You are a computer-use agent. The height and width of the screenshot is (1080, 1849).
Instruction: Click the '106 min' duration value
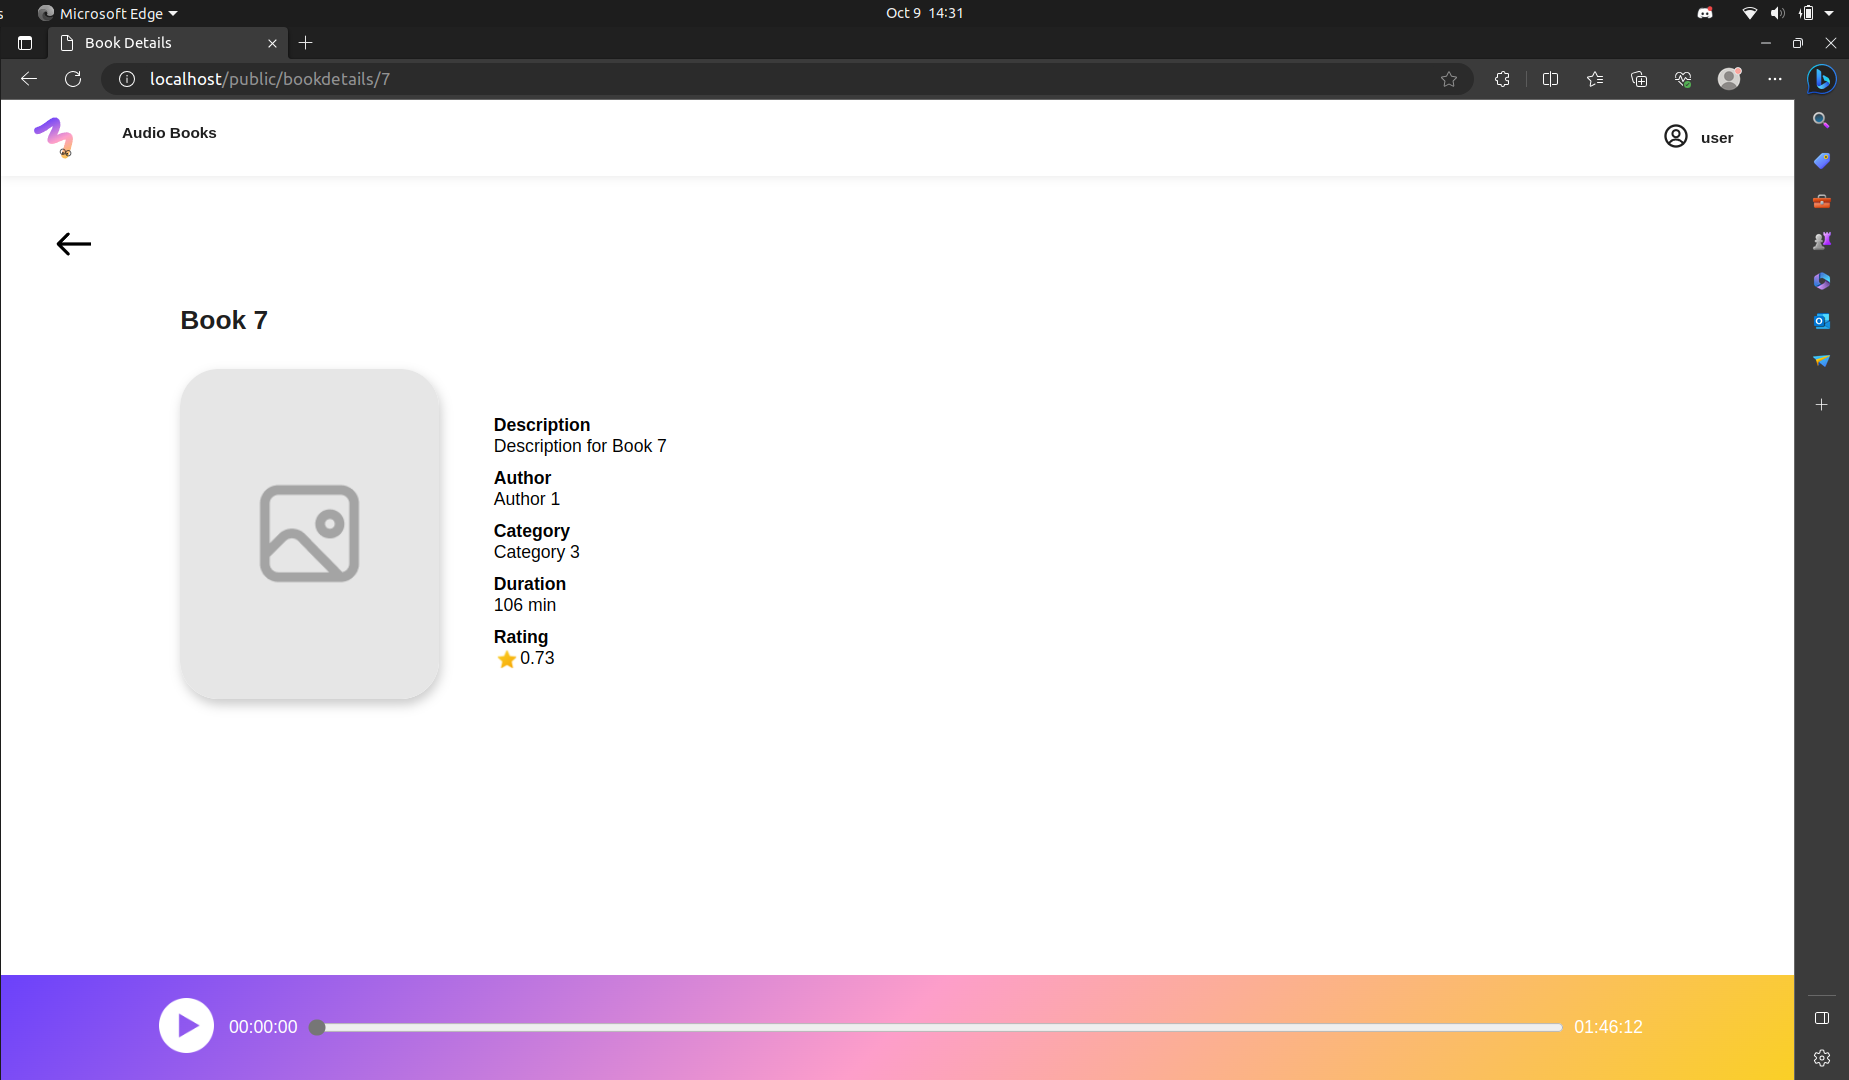(x=525, y=605)
